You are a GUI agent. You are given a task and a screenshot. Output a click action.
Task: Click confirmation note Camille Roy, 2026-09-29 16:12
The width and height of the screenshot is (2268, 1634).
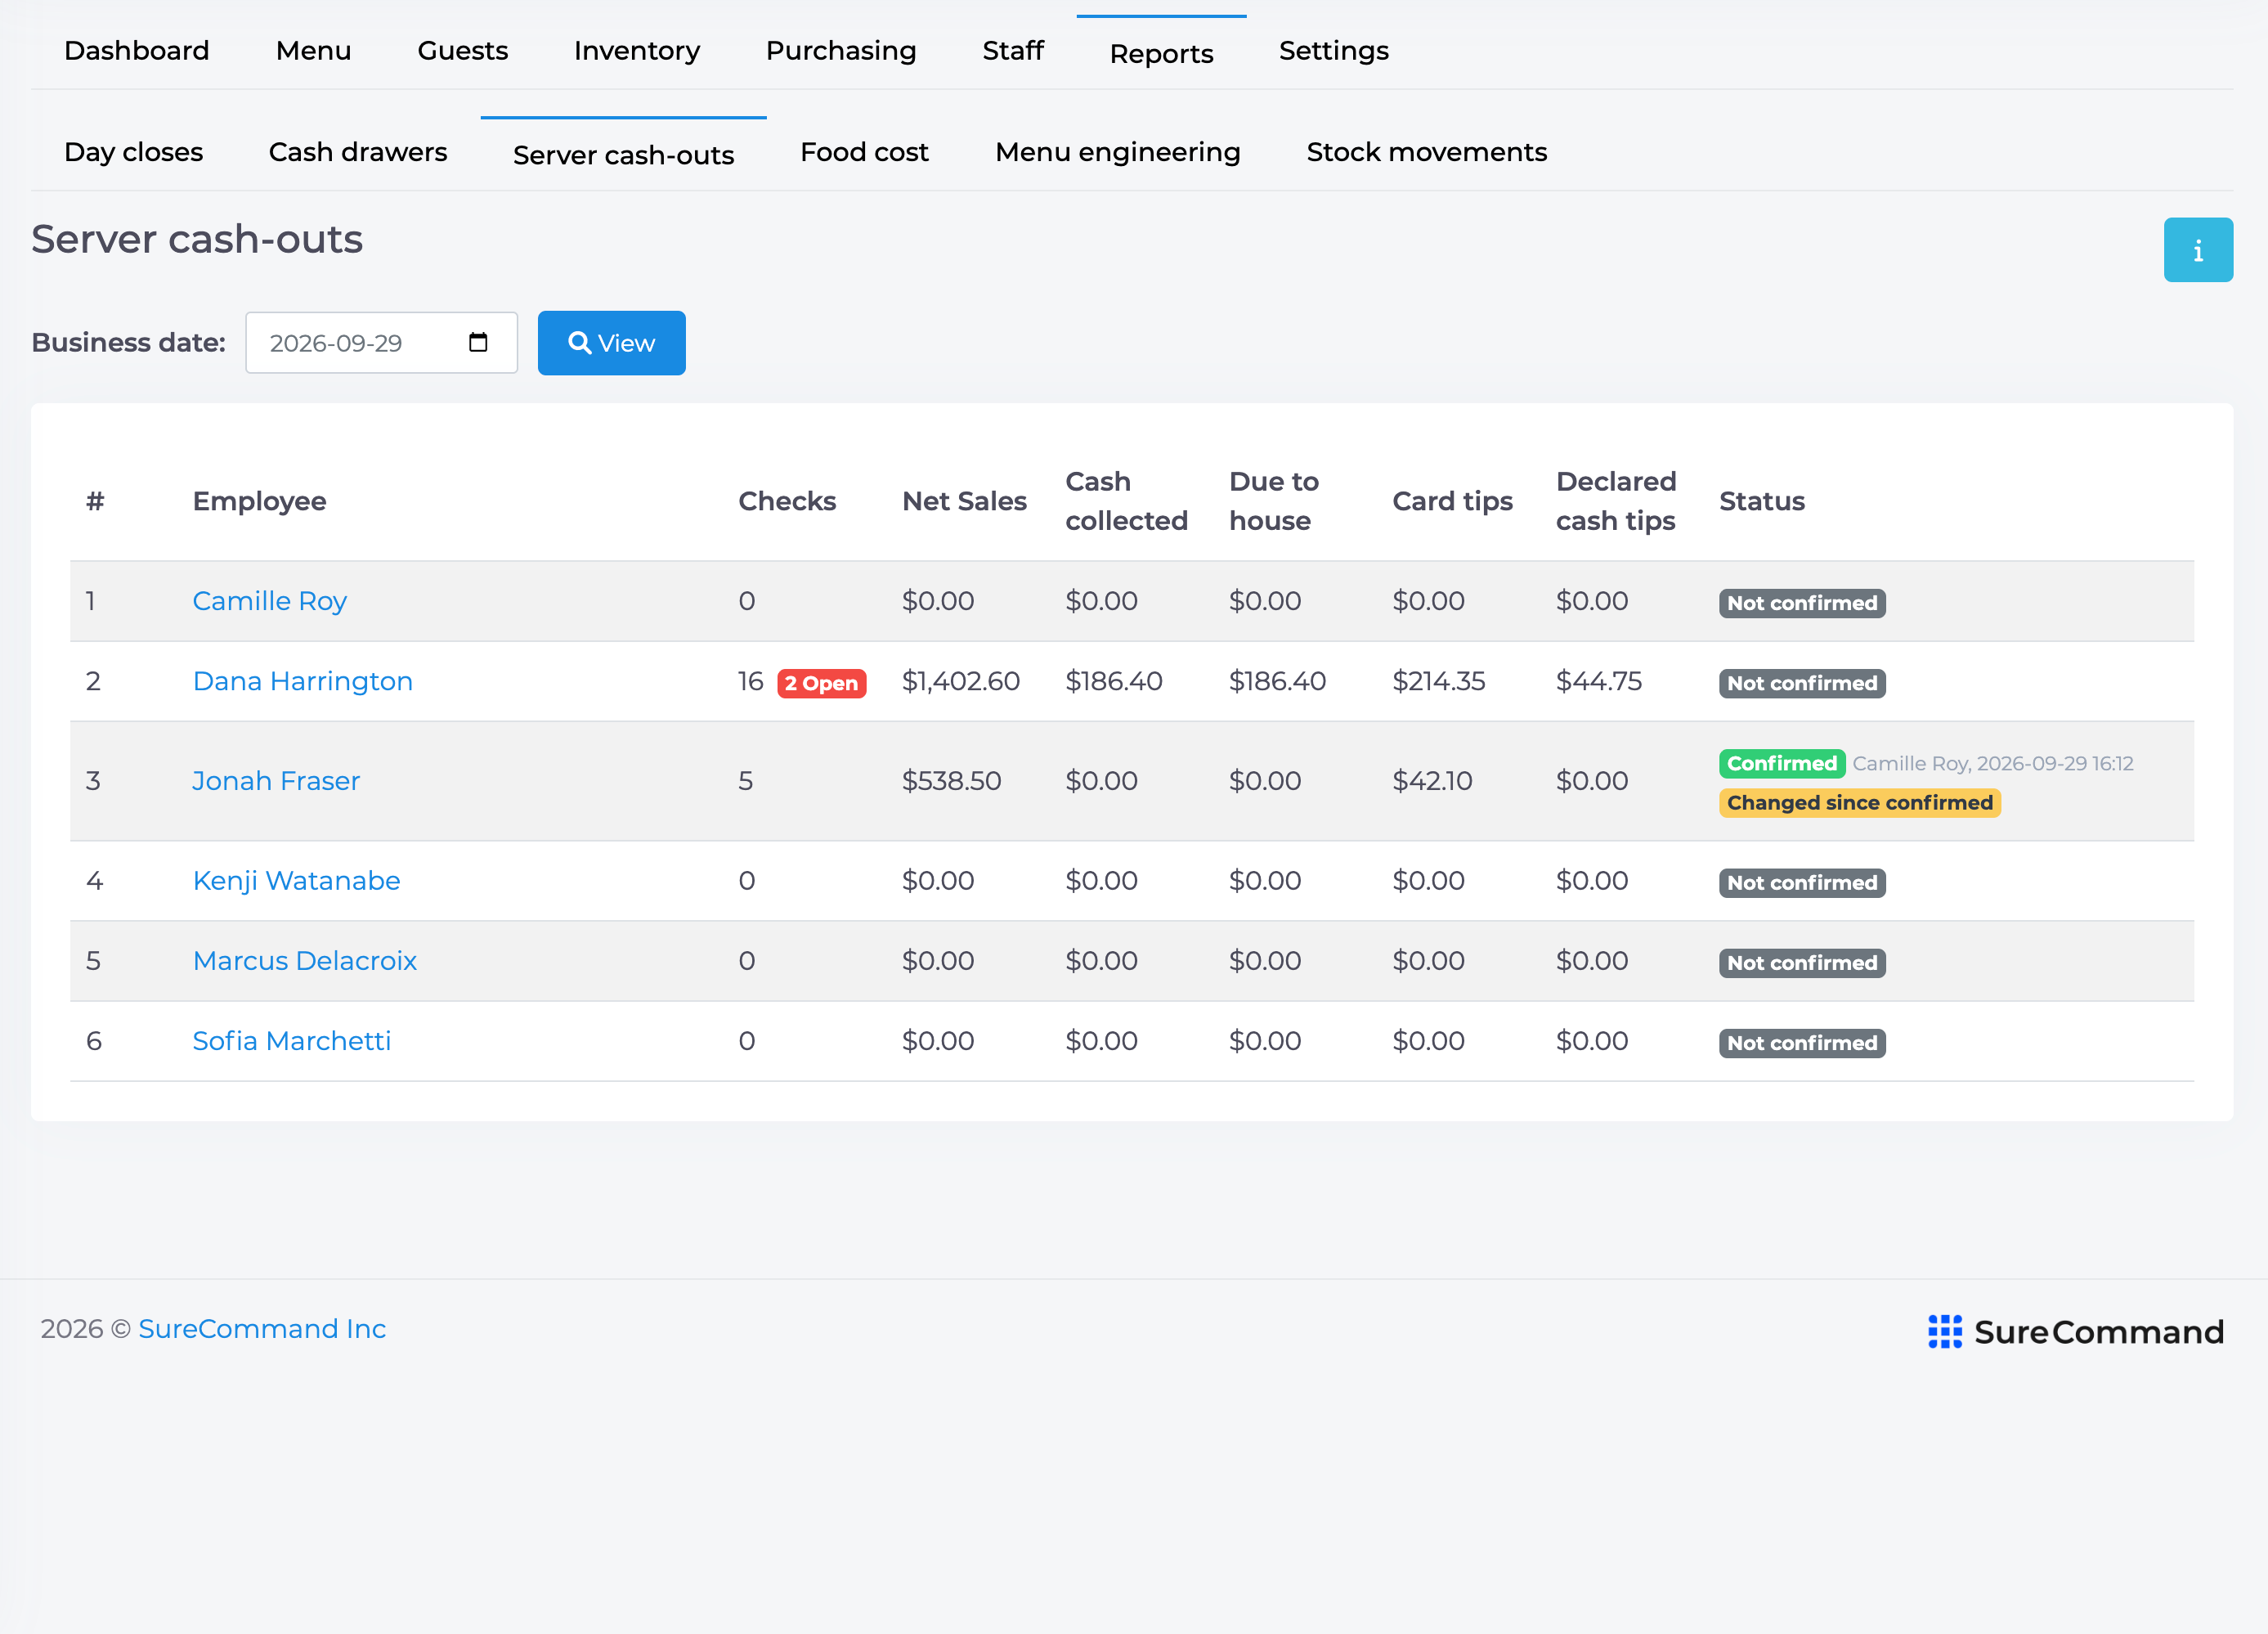click(1992, 763)
